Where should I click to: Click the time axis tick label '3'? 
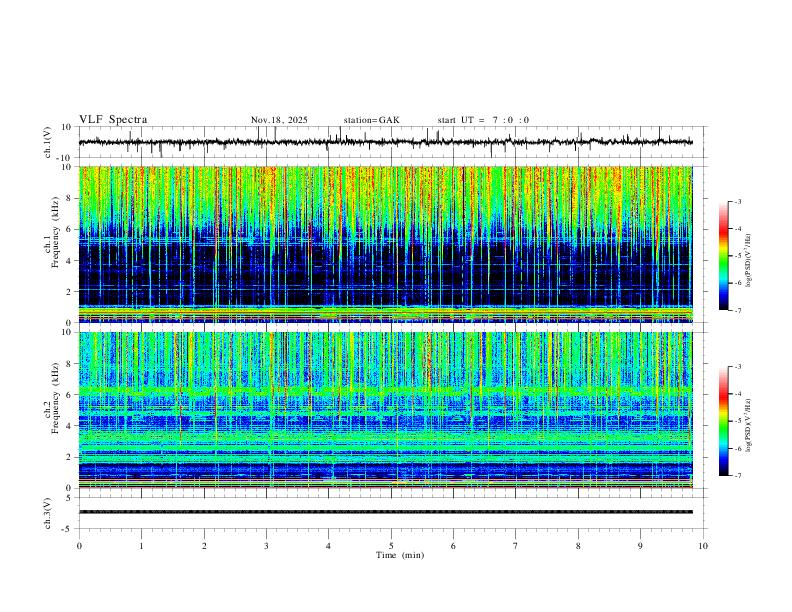tap(266, 546)
